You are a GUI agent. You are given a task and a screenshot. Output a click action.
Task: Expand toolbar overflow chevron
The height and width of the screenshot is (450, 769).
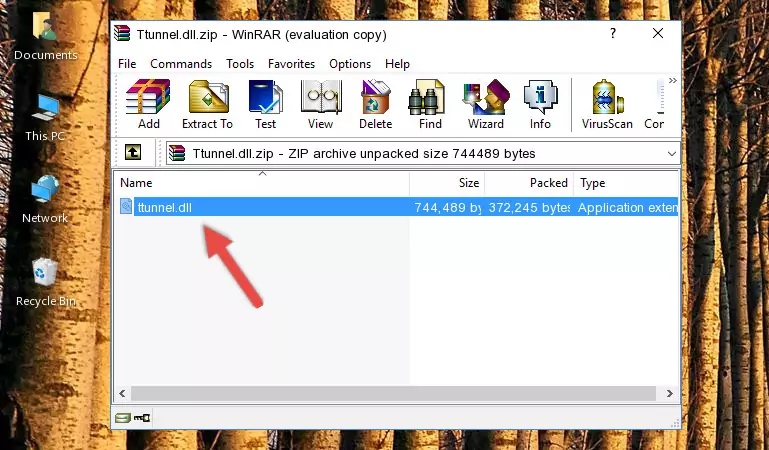[672, 80]
